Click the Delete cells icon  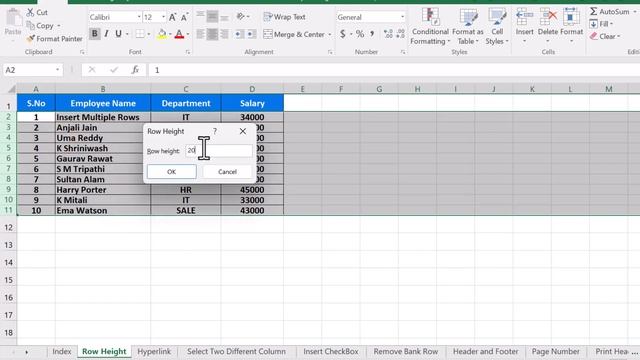coord(548,17)
